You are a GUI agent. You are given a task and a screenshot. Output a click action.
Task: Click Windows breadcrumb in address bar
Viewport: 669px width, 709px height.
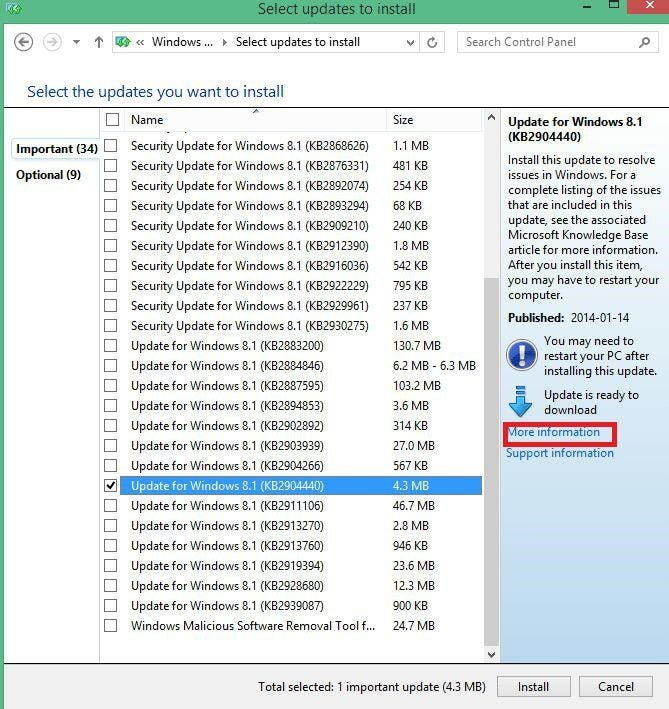click(182, 42)
